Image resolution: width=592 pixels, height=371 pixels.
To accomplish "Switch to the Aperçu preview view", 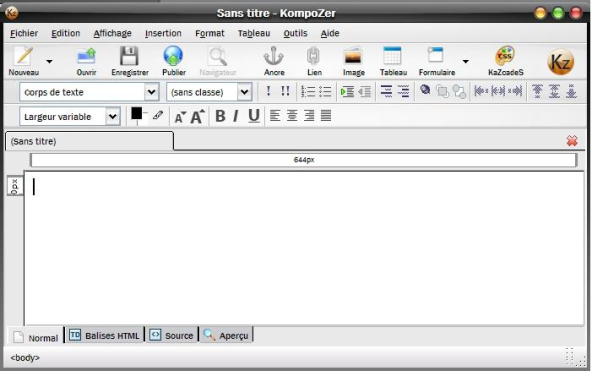I will 226,335.
